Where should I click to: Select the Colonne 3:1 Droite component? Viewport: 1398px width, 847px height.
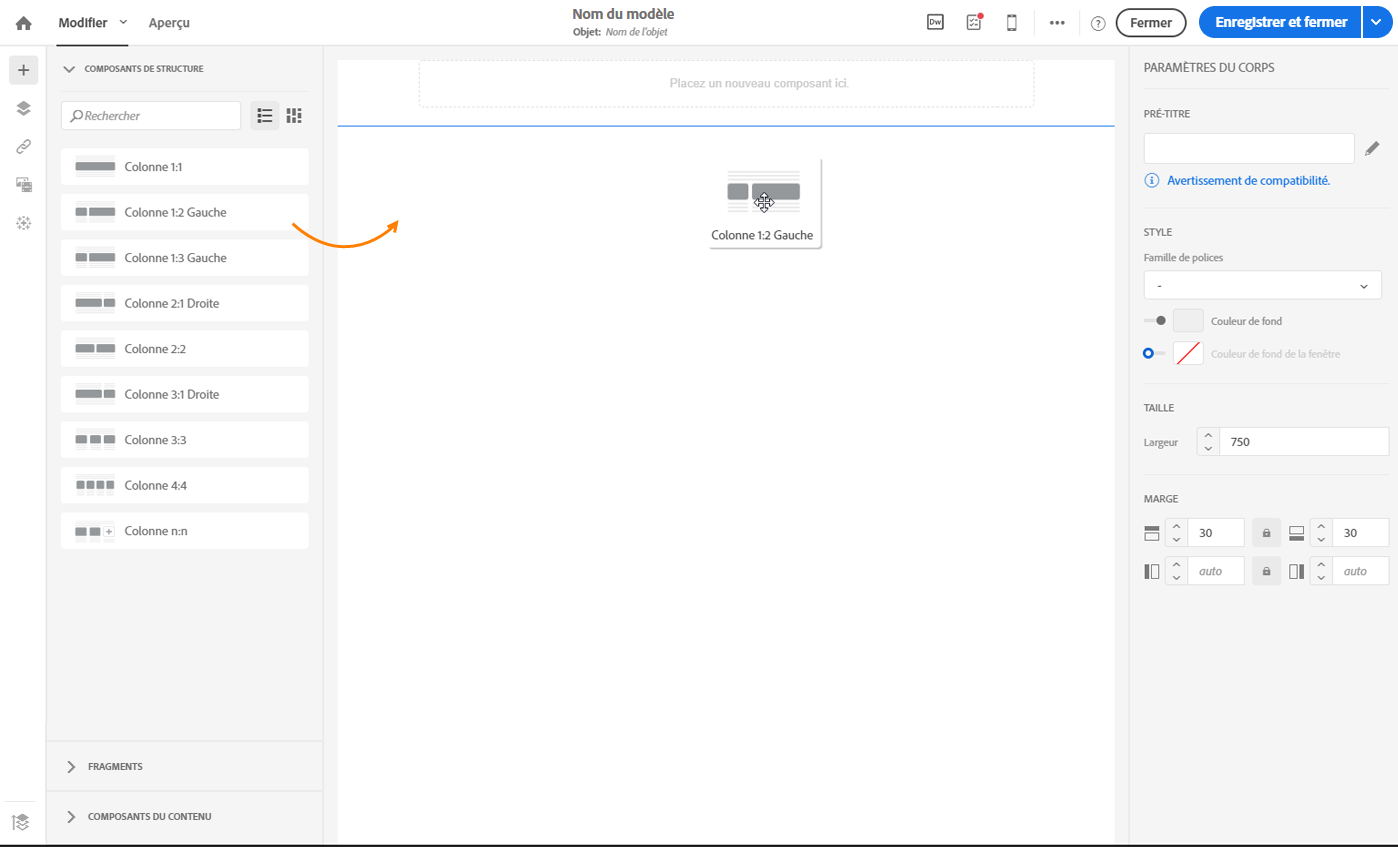point(185,394)
